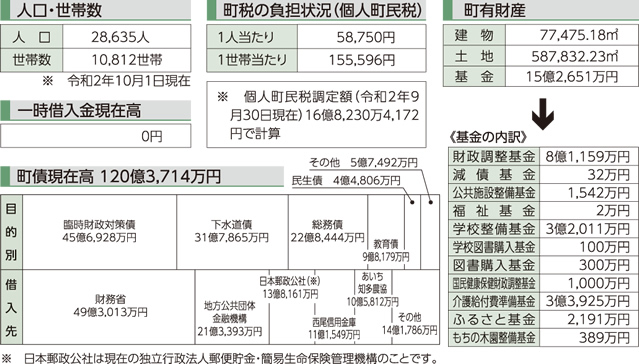Click the 建物 77,475.18㎡ row
Image resolution: width=639 pixels, height=364 pixels.
click(x=541, y=35)
